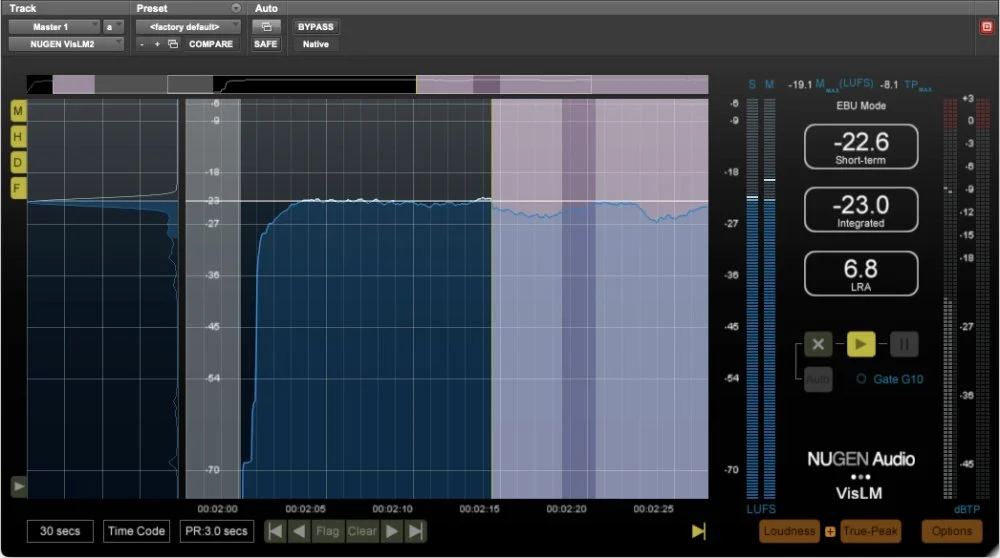
Task: Click the yellow follow-latest arrow icon
Action: (x=698, y=531)
